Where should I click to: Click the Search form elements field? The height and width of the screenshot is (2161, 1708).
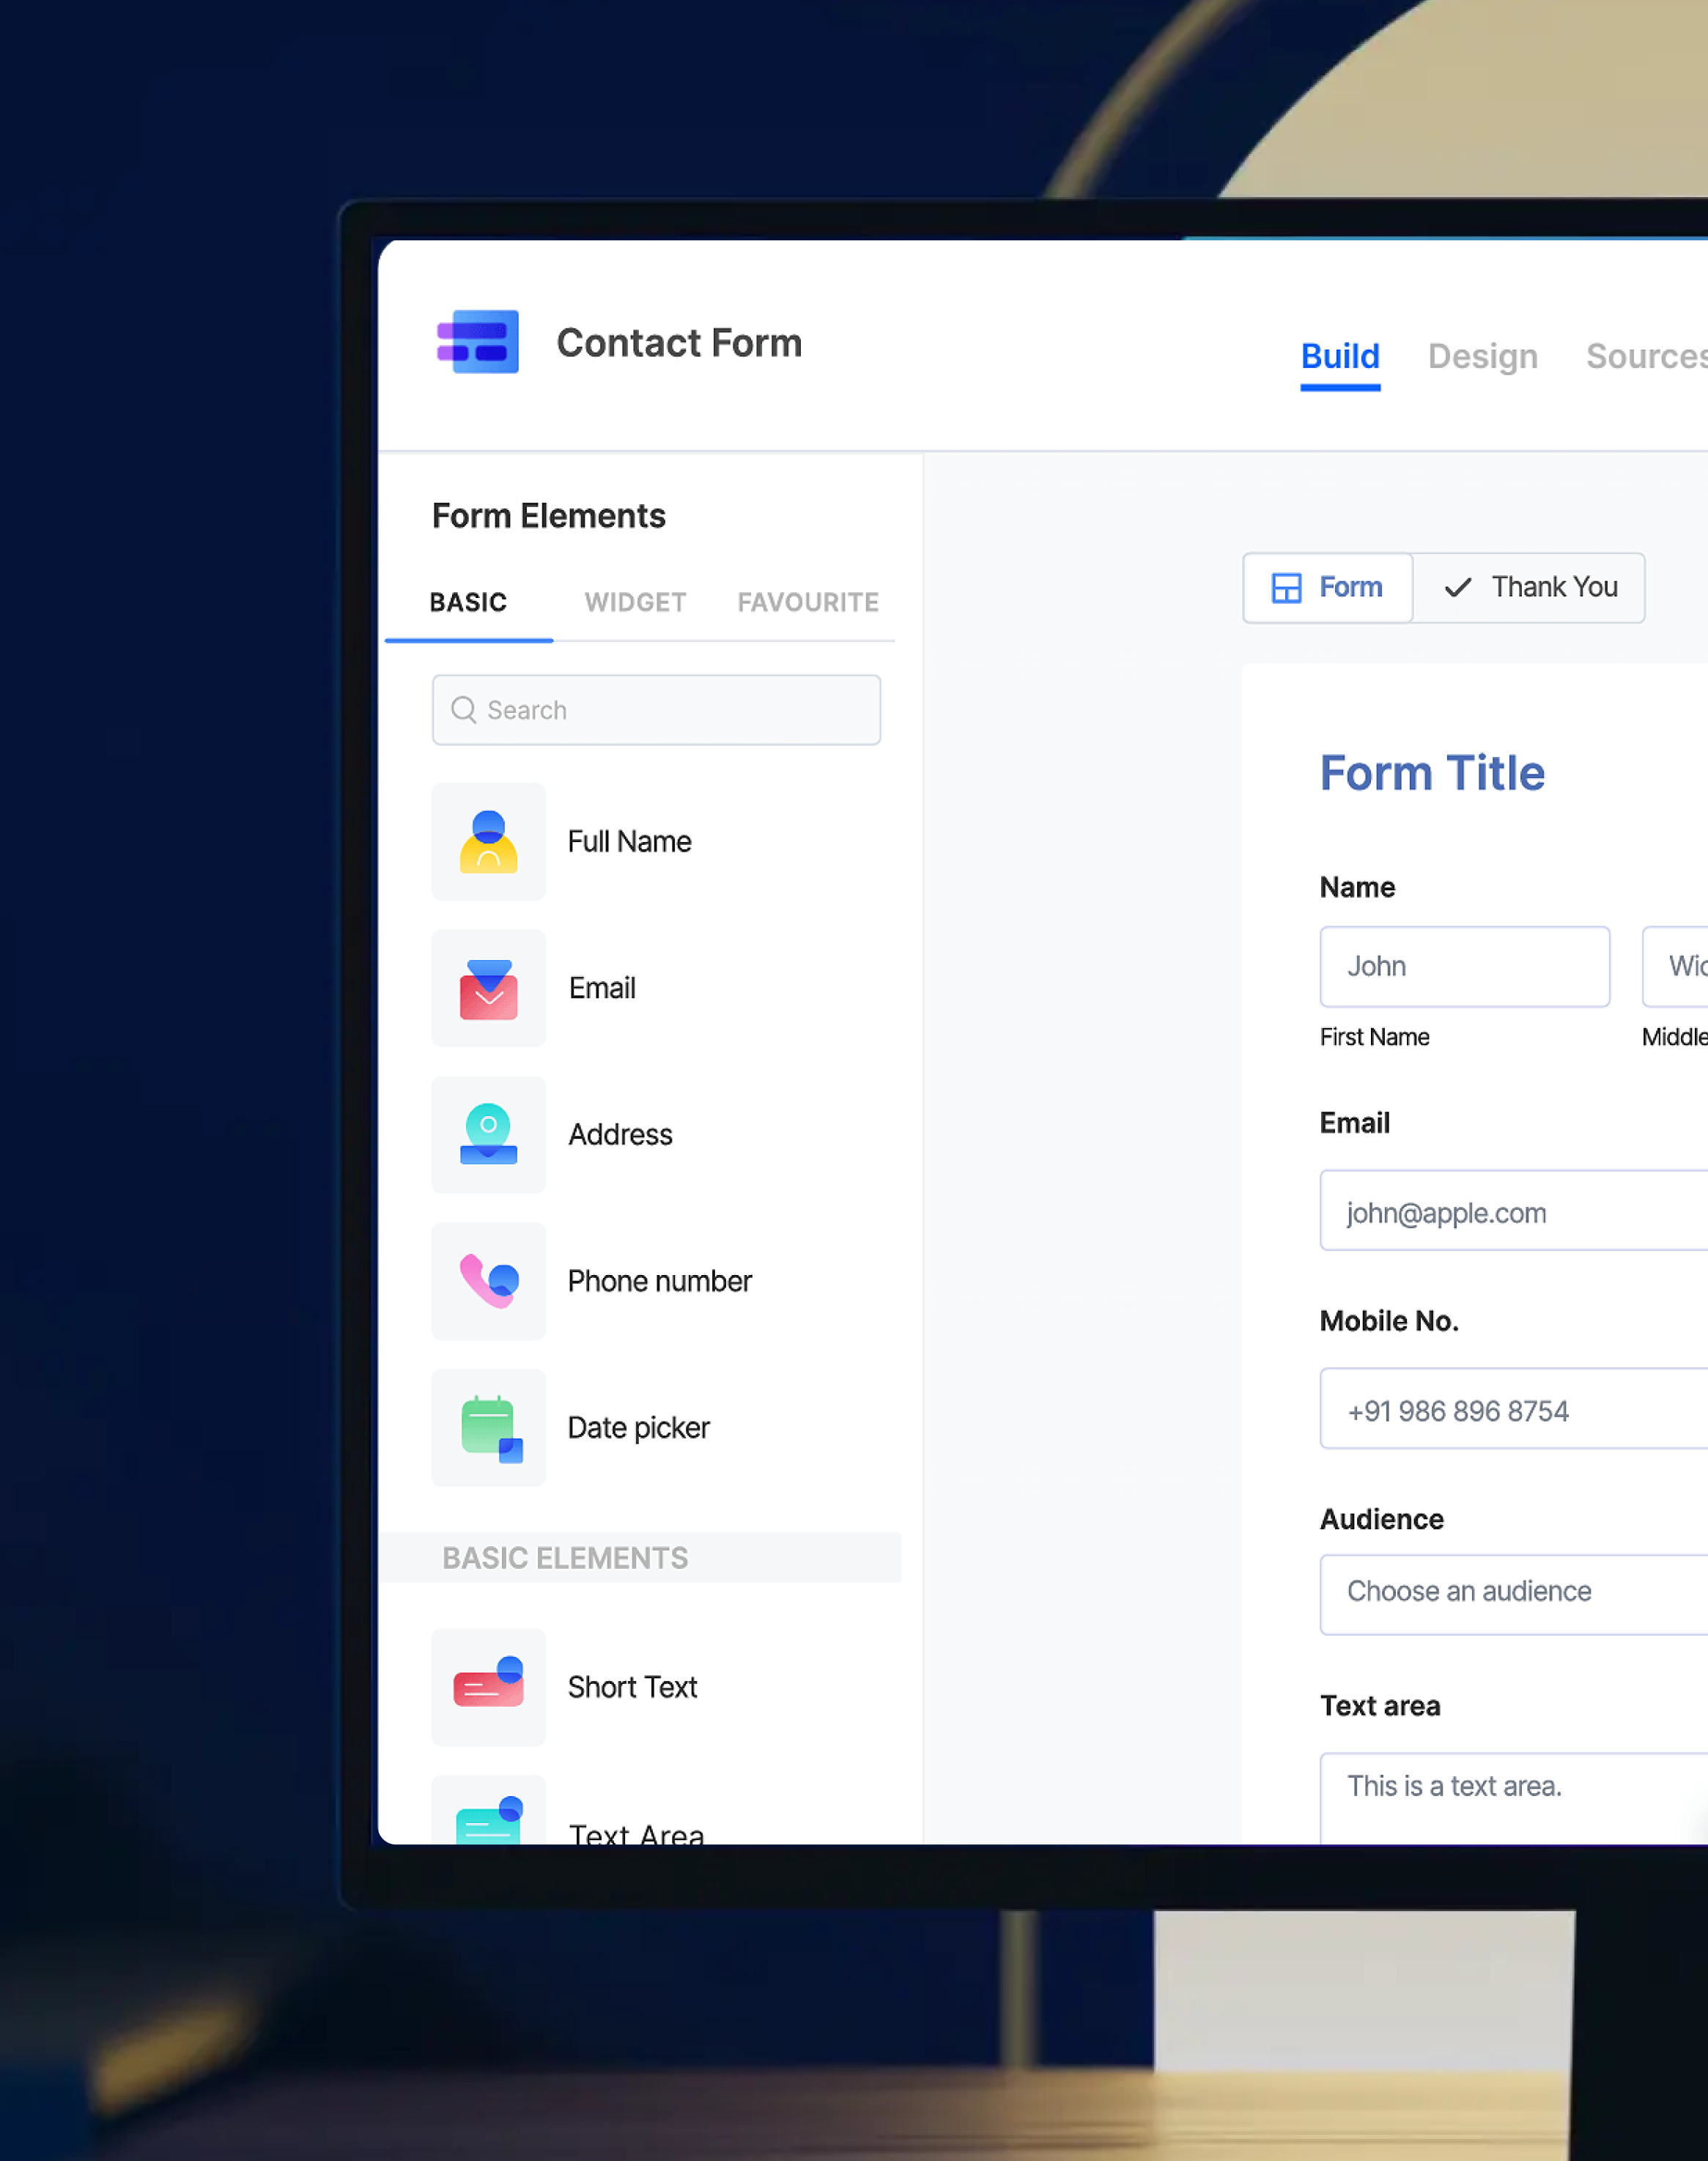click(656, 710)
